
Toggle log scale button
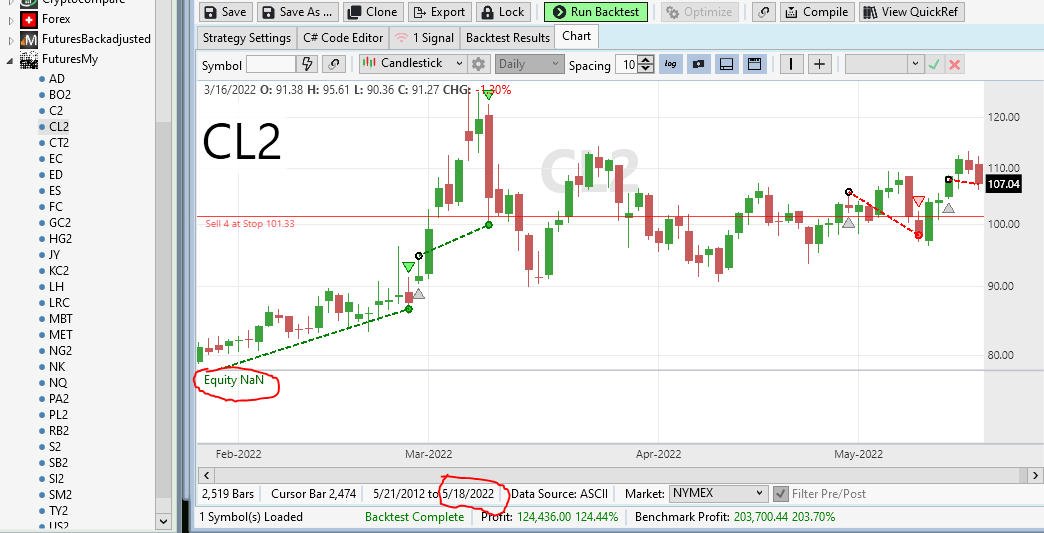(x=671, y=64)
